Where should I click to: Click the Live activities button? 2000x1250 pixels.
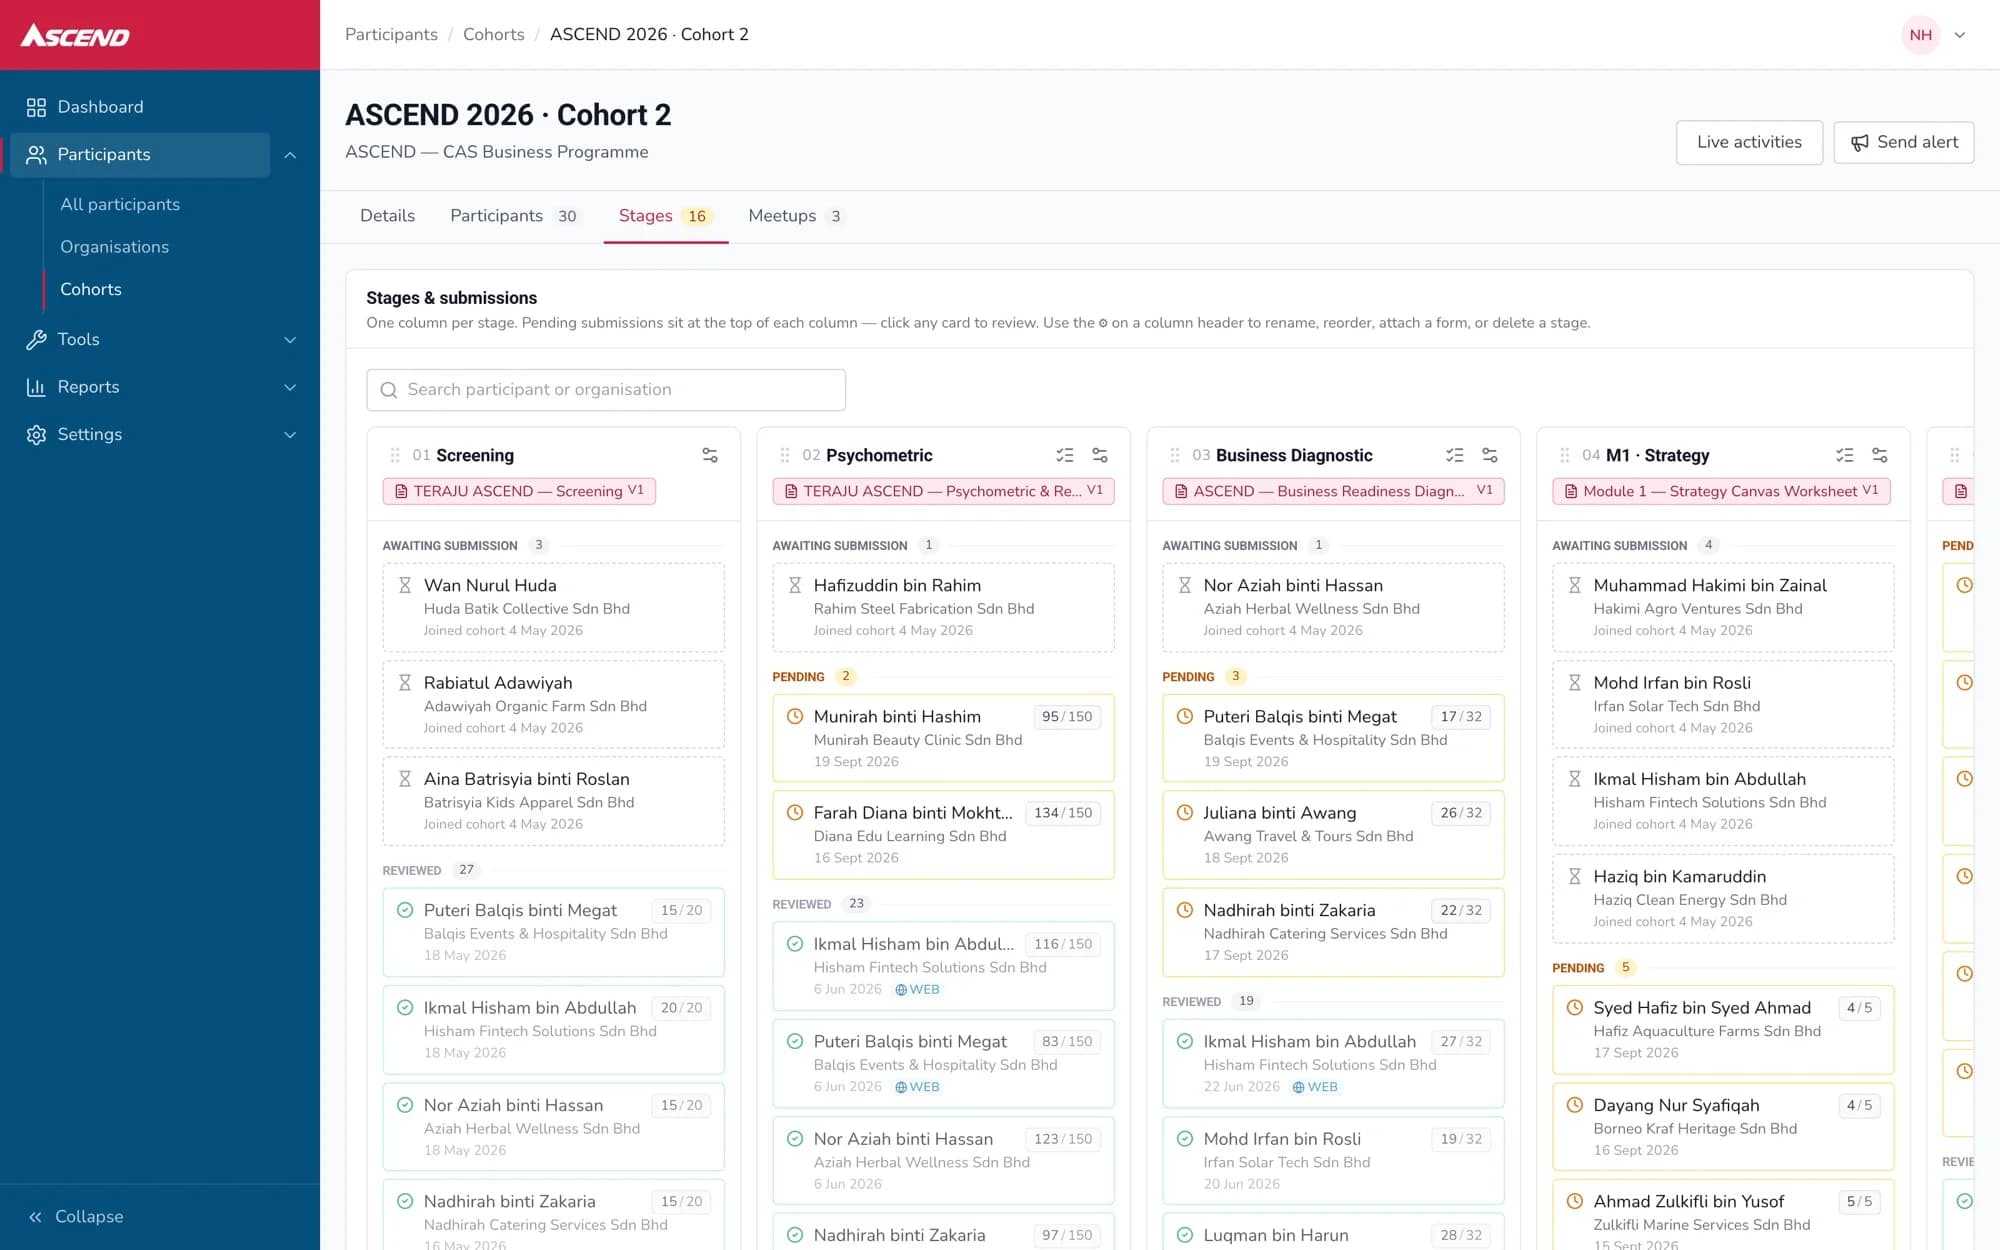point(1749,142)
